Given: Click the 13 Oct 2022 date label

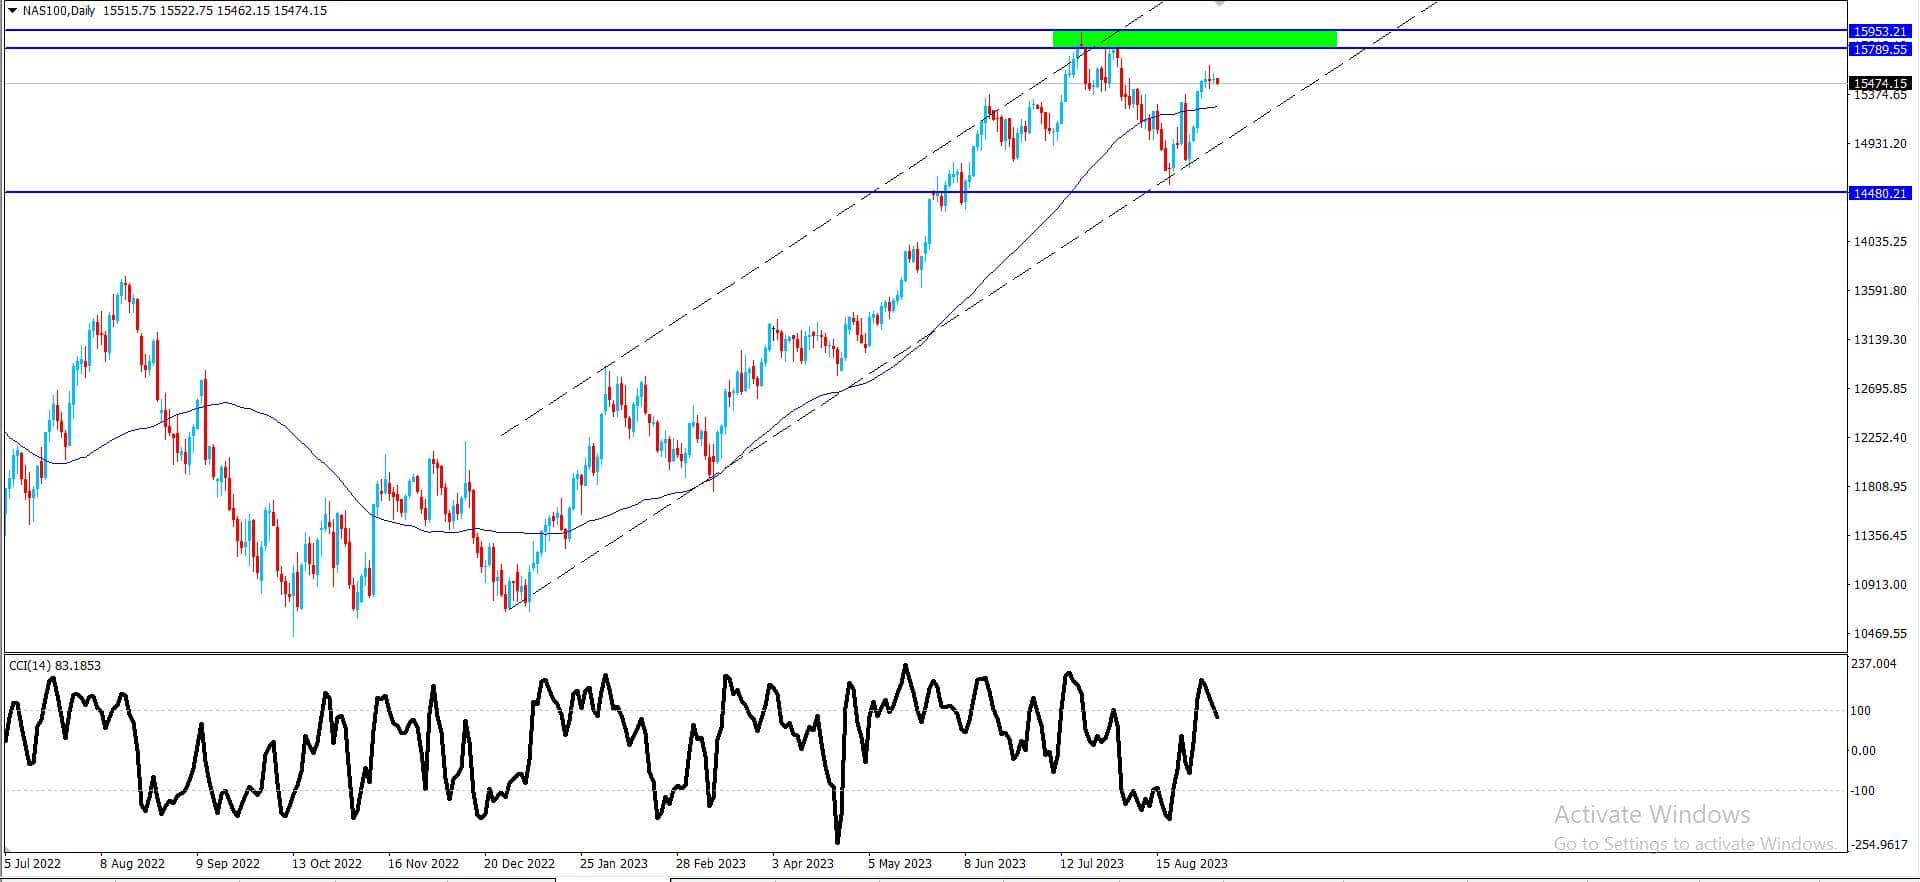Looking at the screenshot, I should pyautogui.click(x=326, y=864).
